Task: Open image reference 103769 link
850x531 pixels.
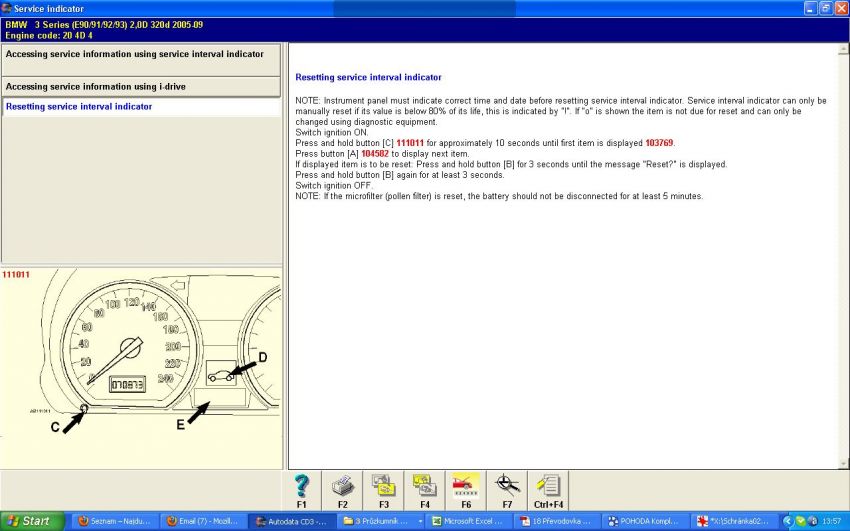Action: click(659, 143)
